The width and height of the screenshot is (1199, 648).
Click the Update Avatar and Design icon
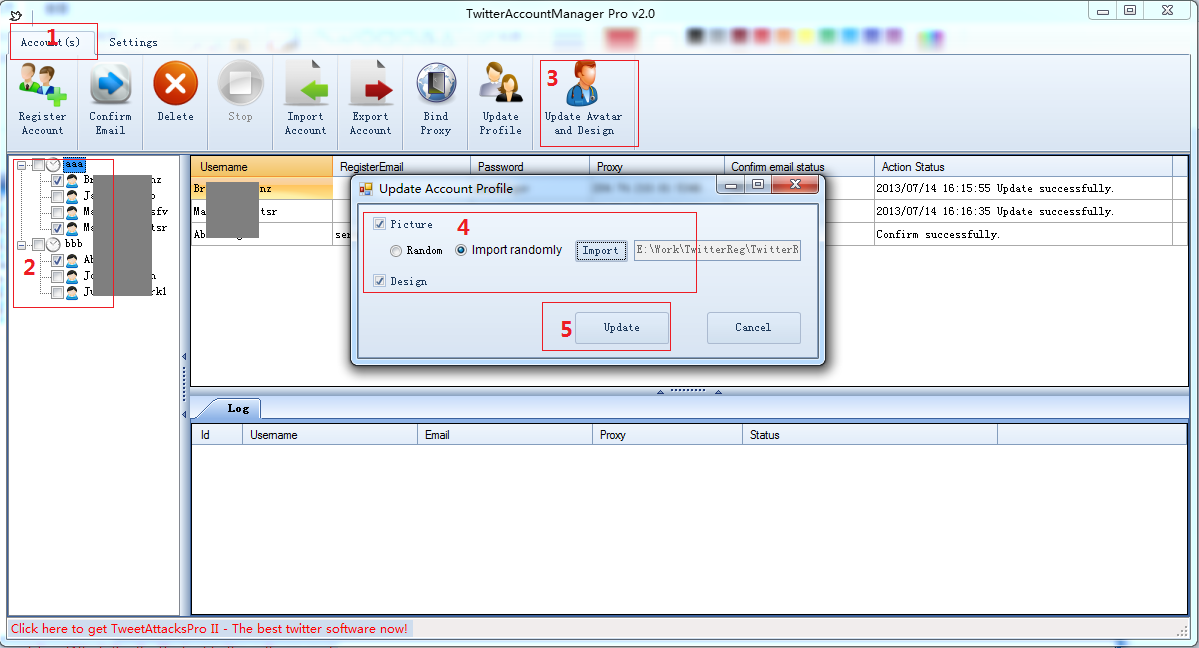point(583,84)
